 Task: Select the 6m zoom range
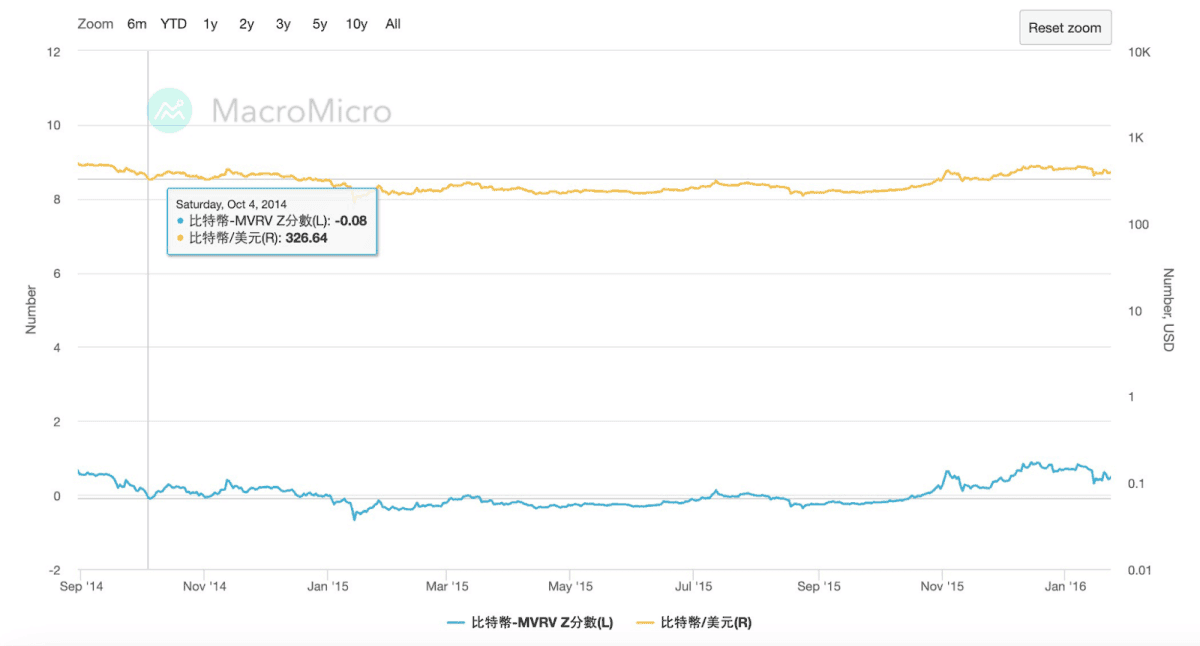click(136, 23)
